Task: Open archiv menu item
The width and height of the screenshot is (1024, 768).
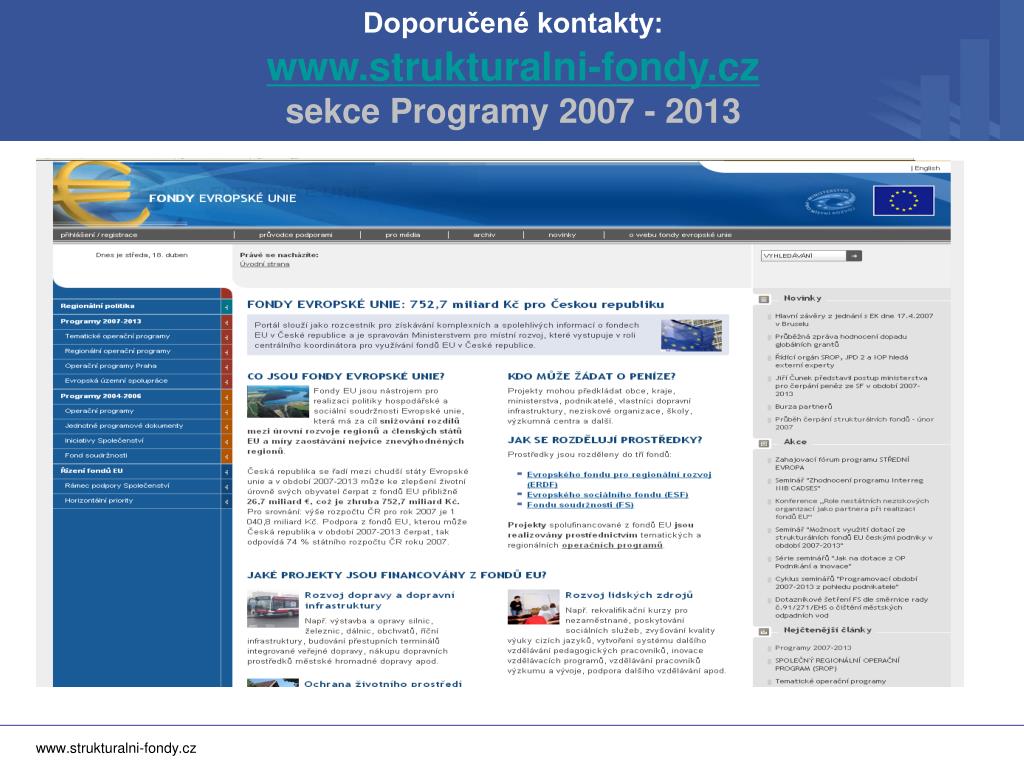Action: click(x=484, y=235)
